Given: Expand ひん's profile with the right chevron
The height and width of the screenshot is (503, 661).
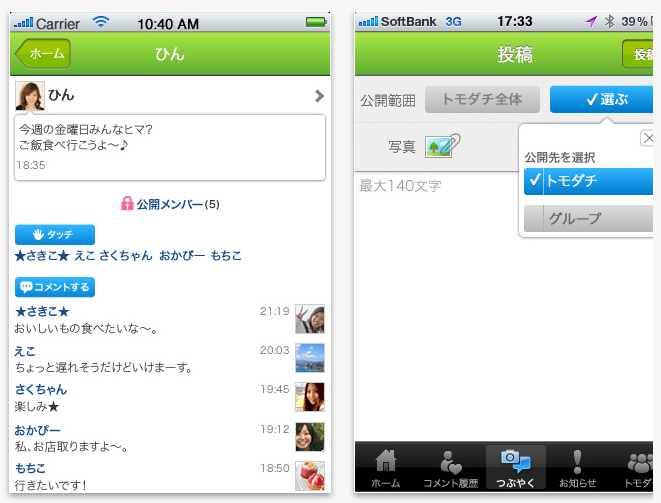Looking at the screenshot, I should tap(319, 96).
